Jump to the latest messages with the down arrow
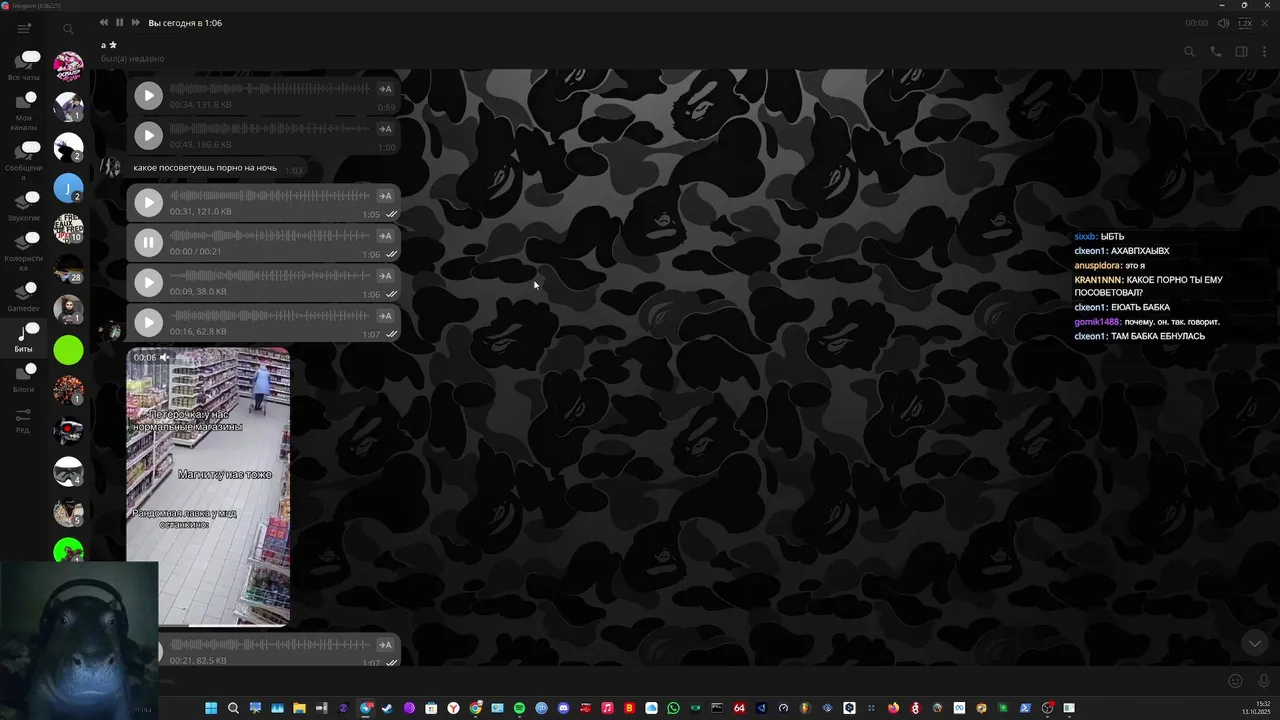The width and height of the screenshot is (1280, 720). (1254, 643)
